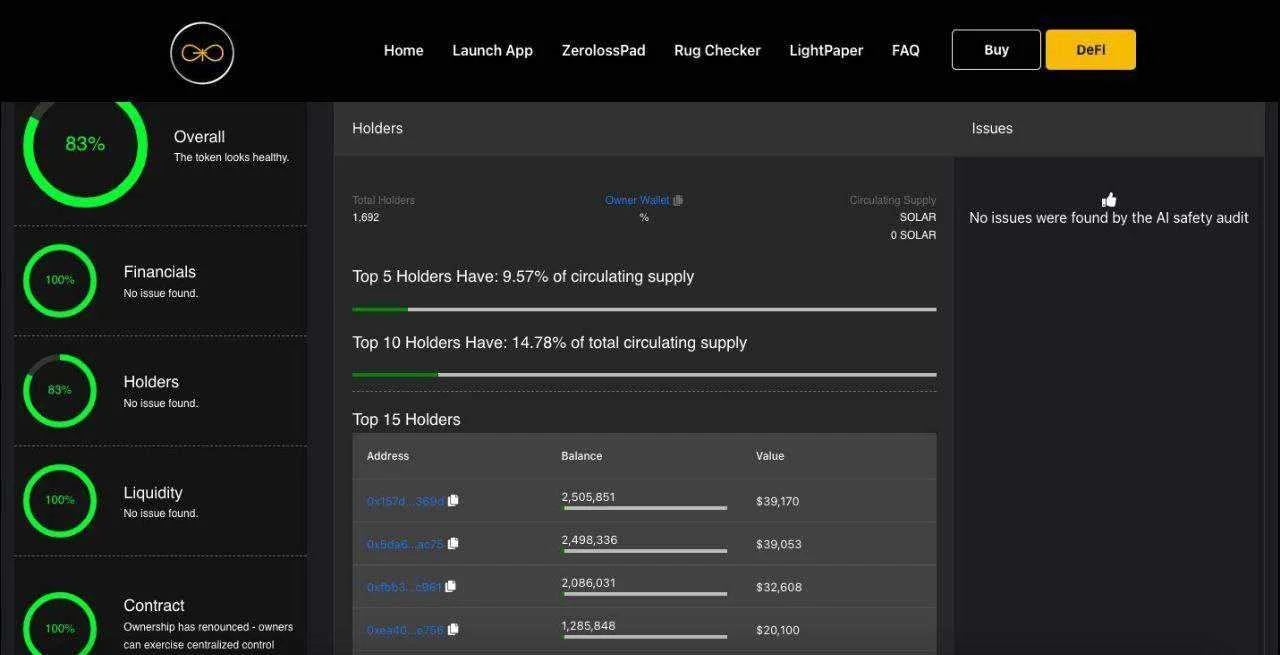Click the Total Holders value 1.692
Screen dimensions: 1280x655
(366, 217)
